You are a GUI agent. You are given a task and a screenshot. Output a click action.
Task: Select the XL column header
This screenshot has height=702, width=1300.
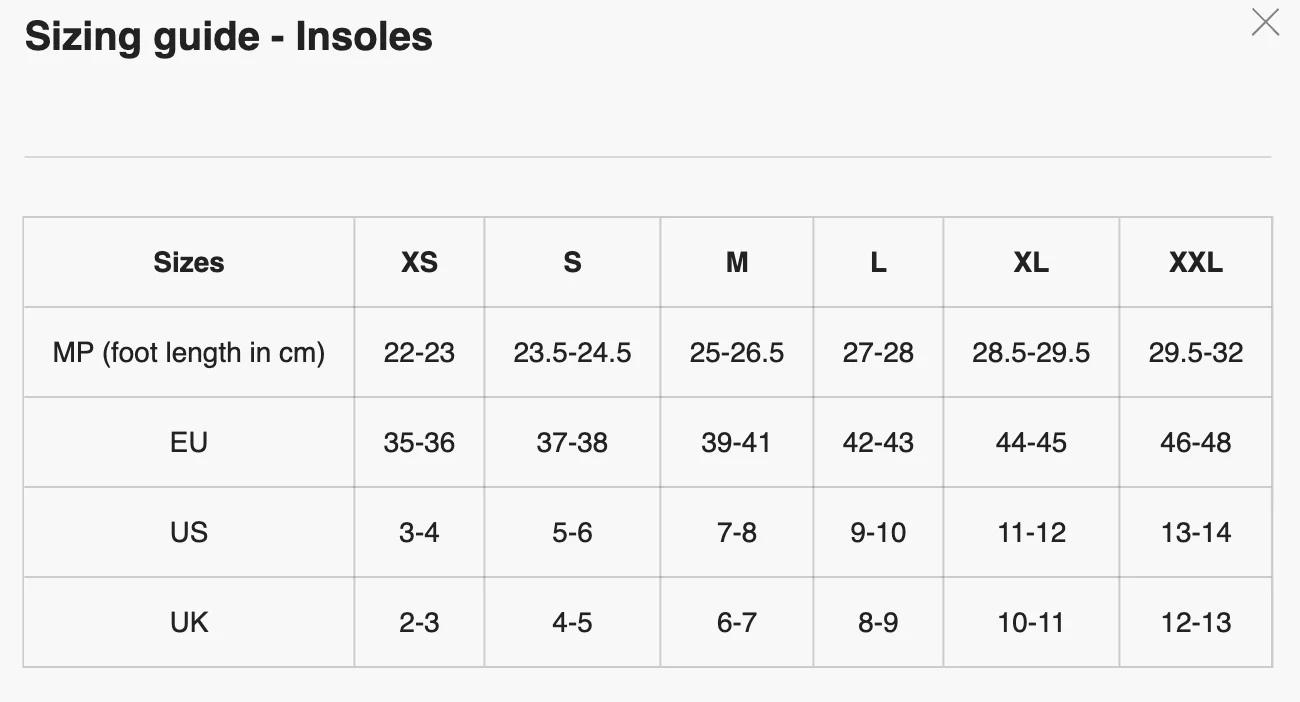[1031, 262]
